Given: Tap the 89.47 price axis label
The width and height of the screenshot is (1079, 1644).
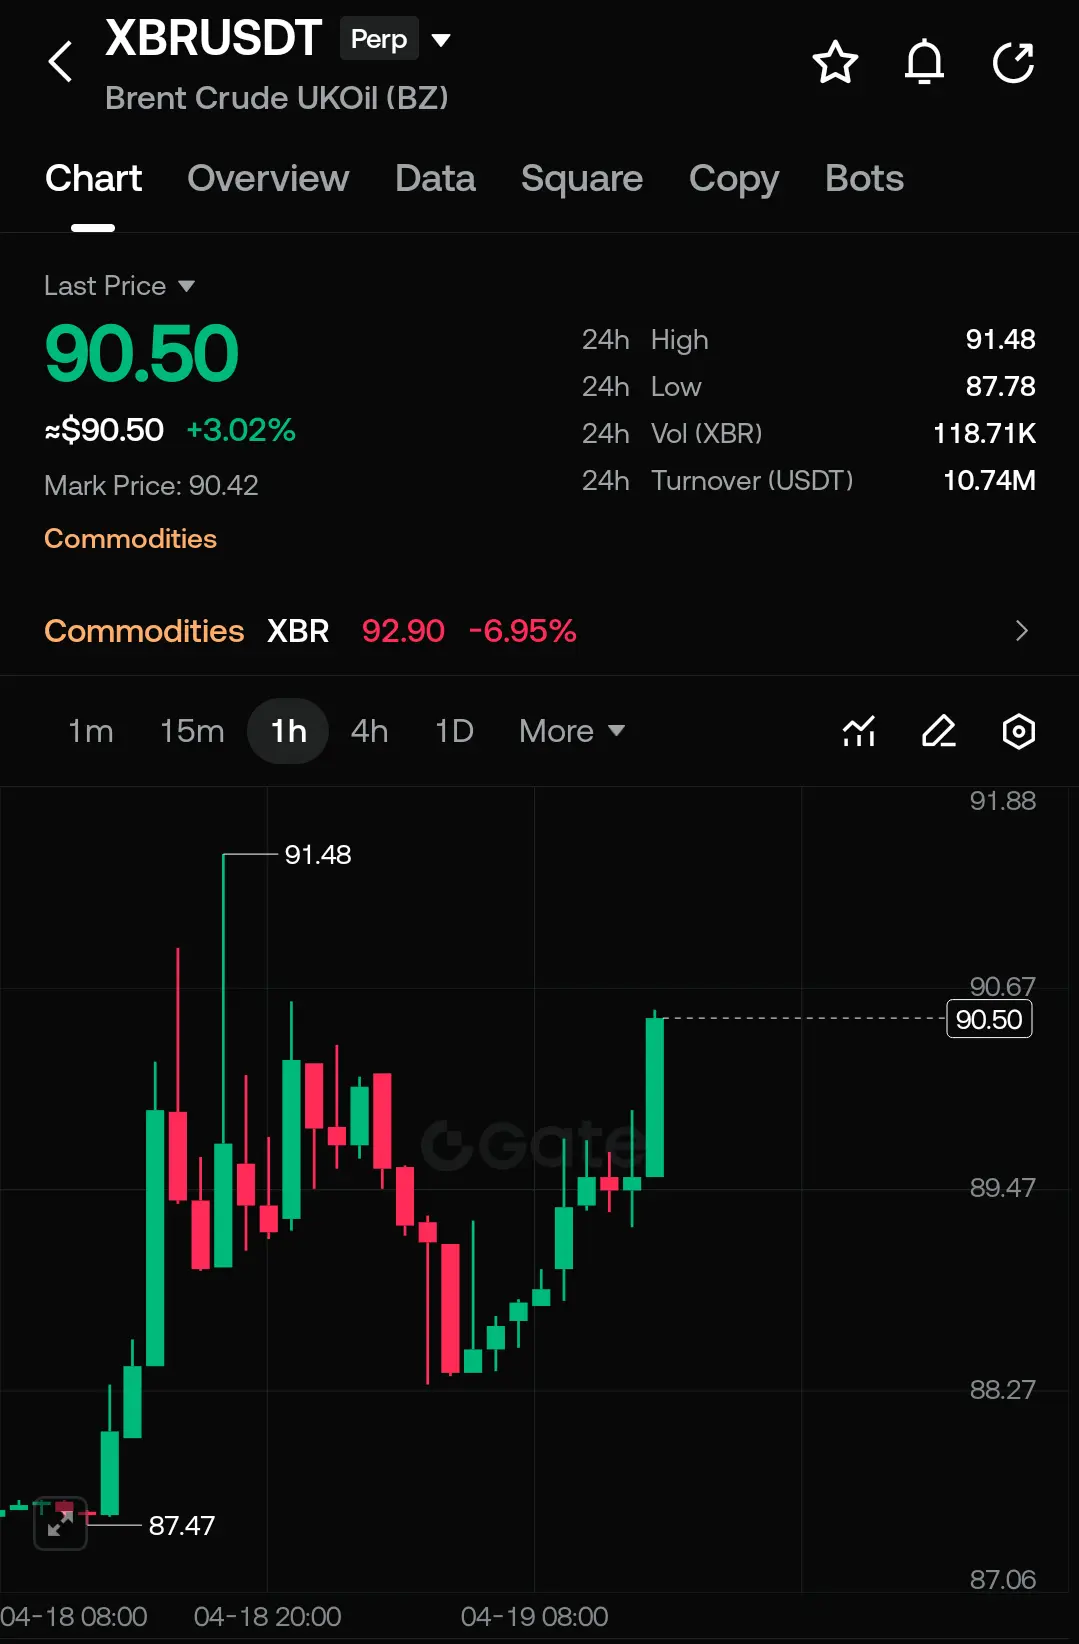Looking at the screenshot, I should 1002,1188.
